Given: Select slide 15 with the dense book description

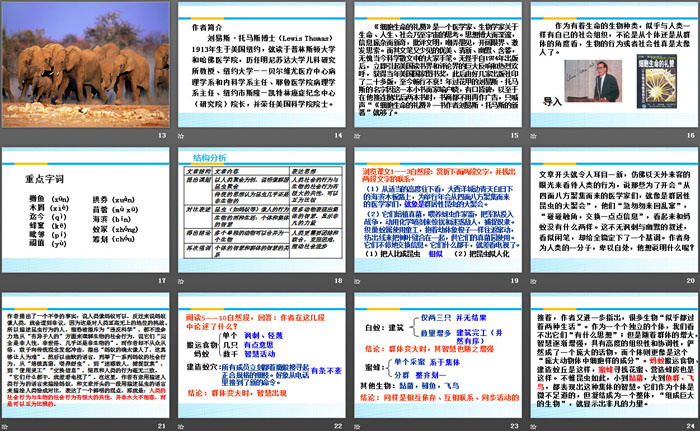Looking at the screenshot, I should click(x=438, y=65).
